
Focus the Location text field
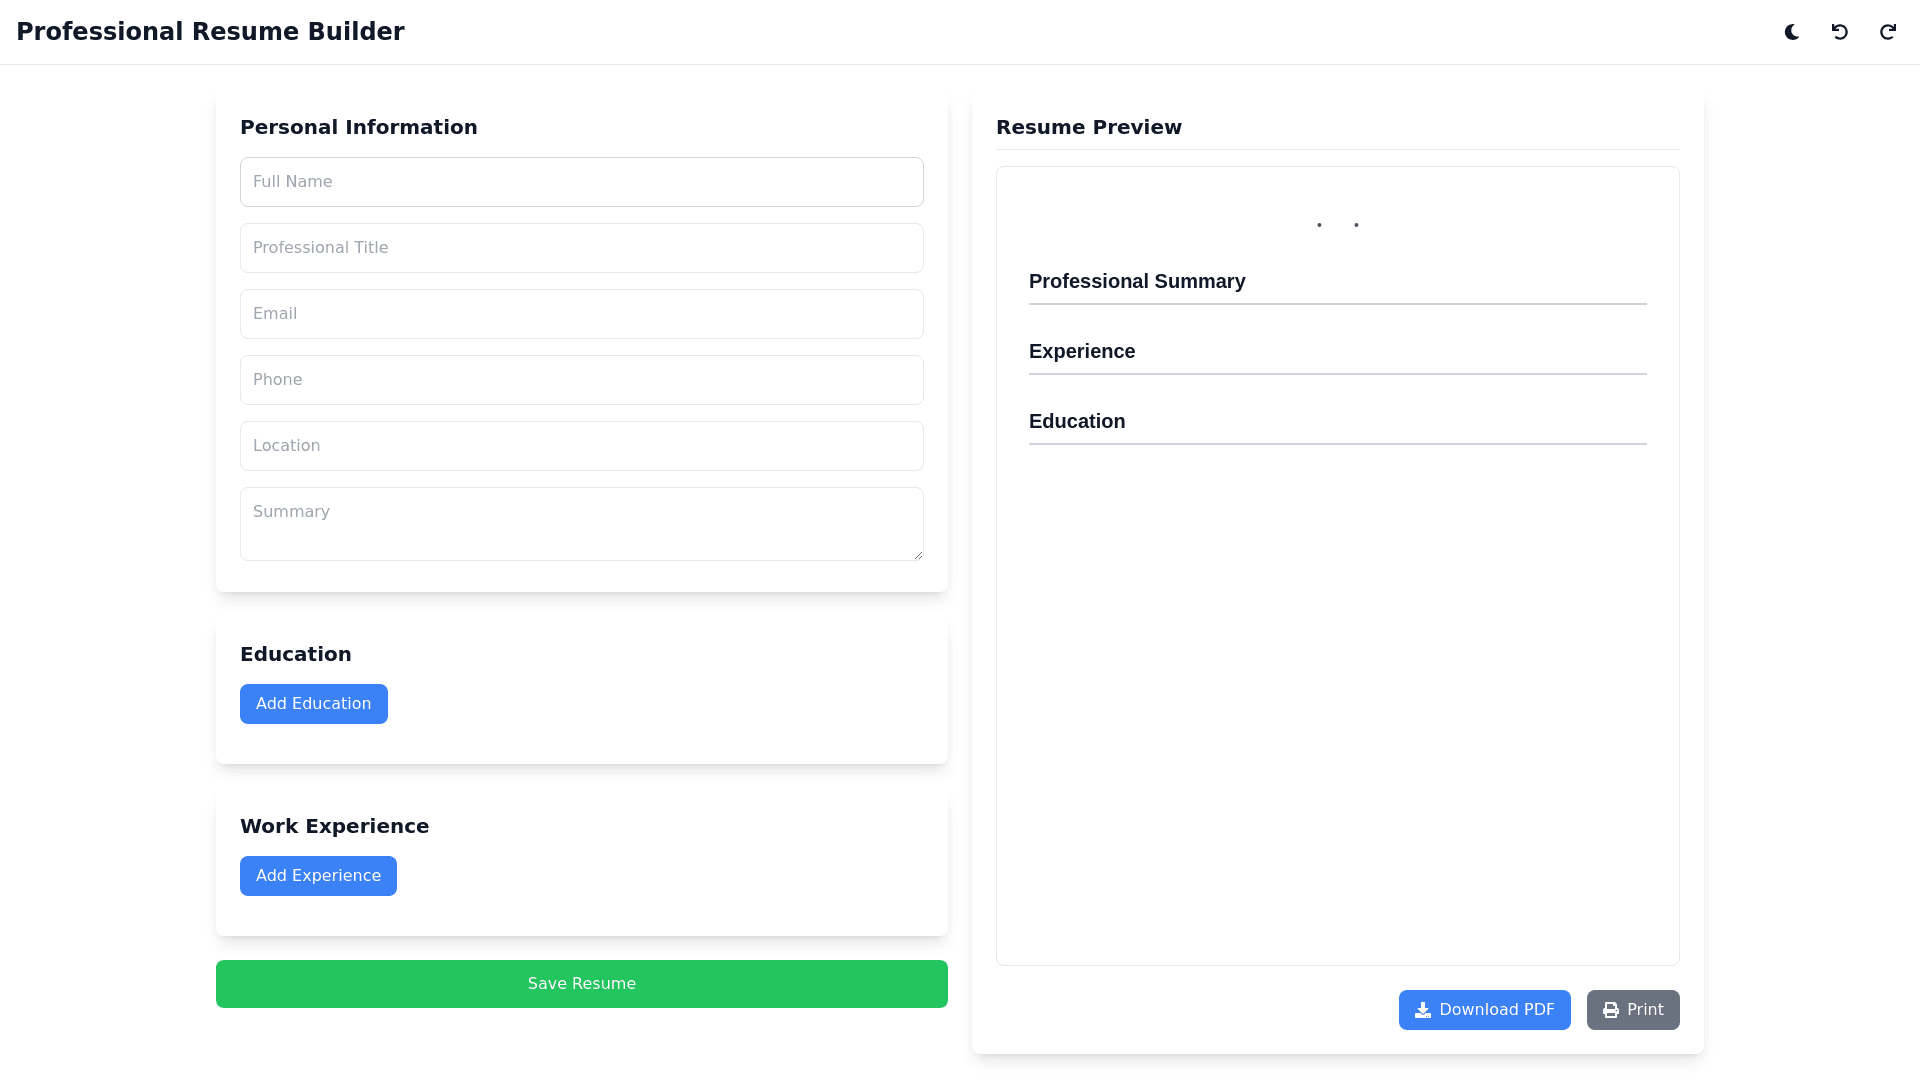582,446
